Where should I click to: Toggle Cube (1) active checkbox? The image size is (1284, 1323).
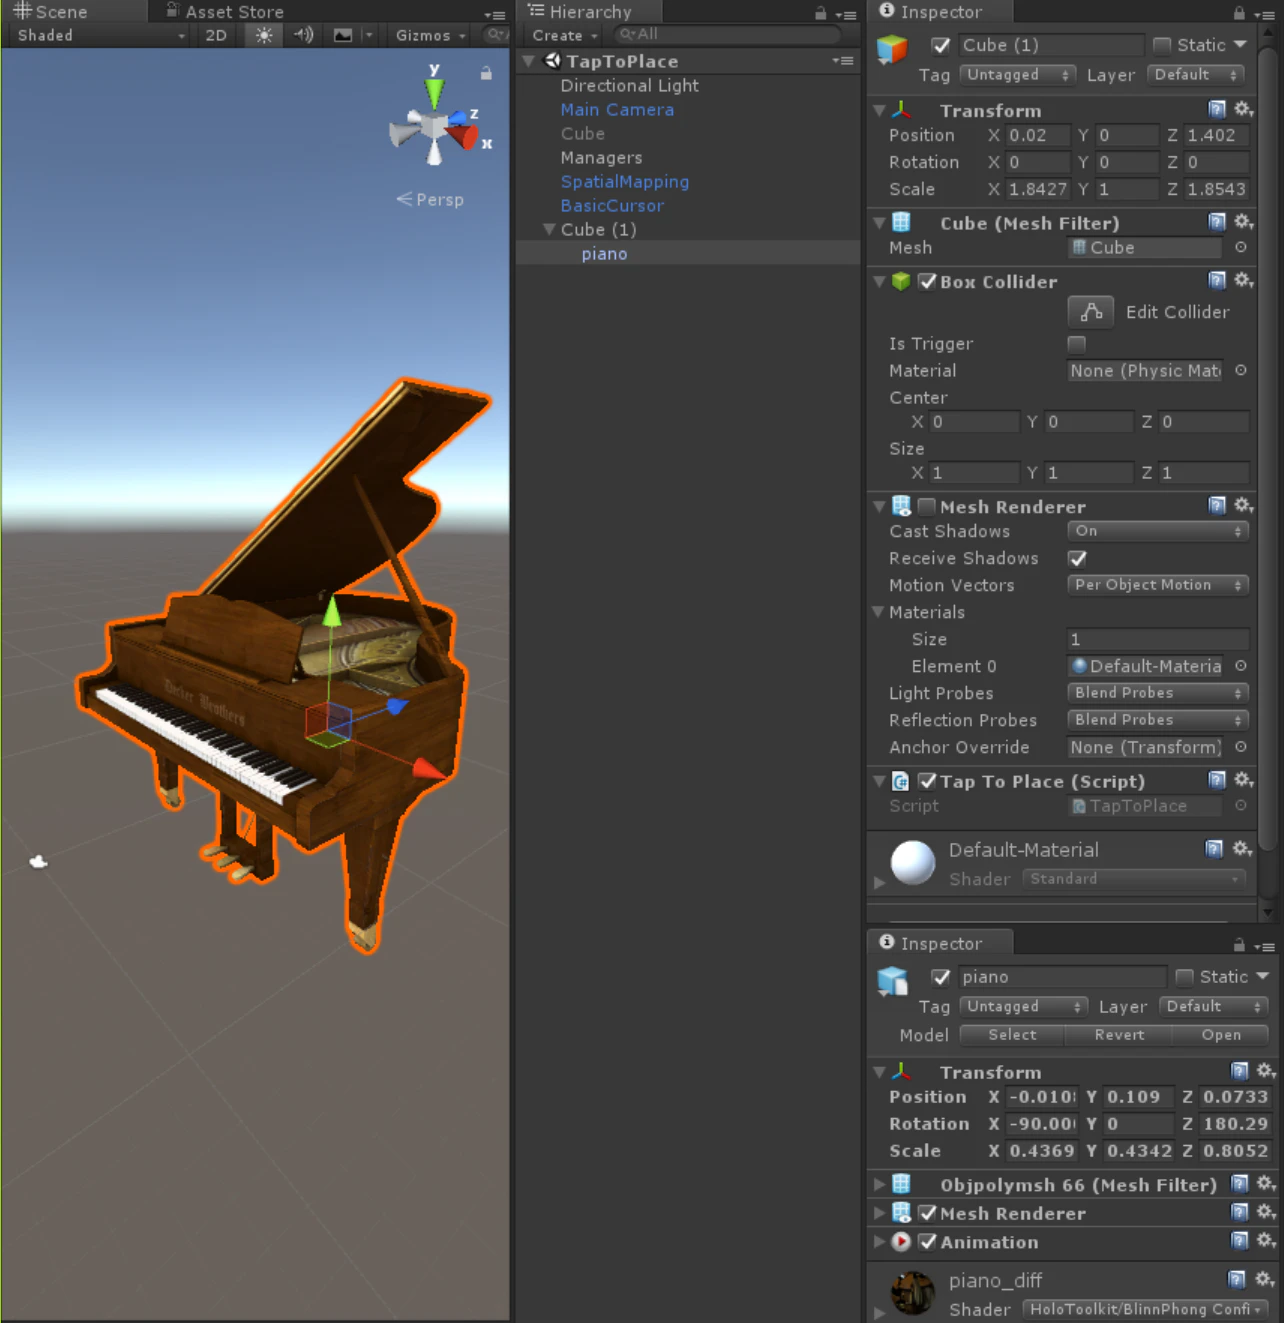(941, 45)
